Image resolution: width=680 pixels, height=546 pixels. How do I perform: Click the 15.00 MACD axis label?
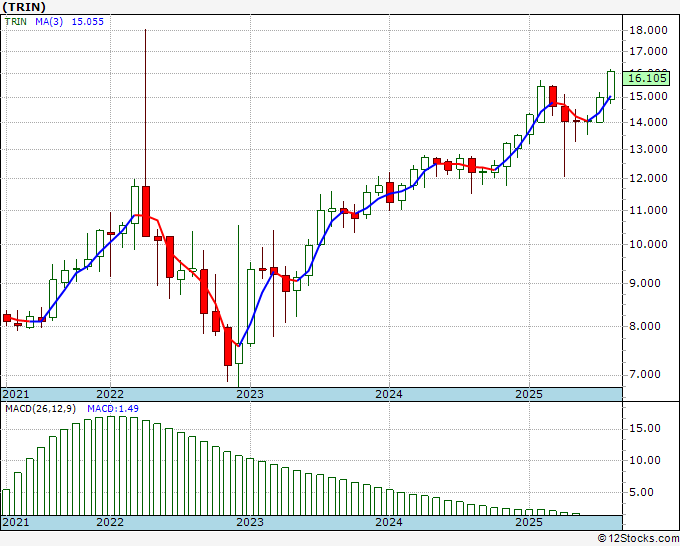coord(644,429)
